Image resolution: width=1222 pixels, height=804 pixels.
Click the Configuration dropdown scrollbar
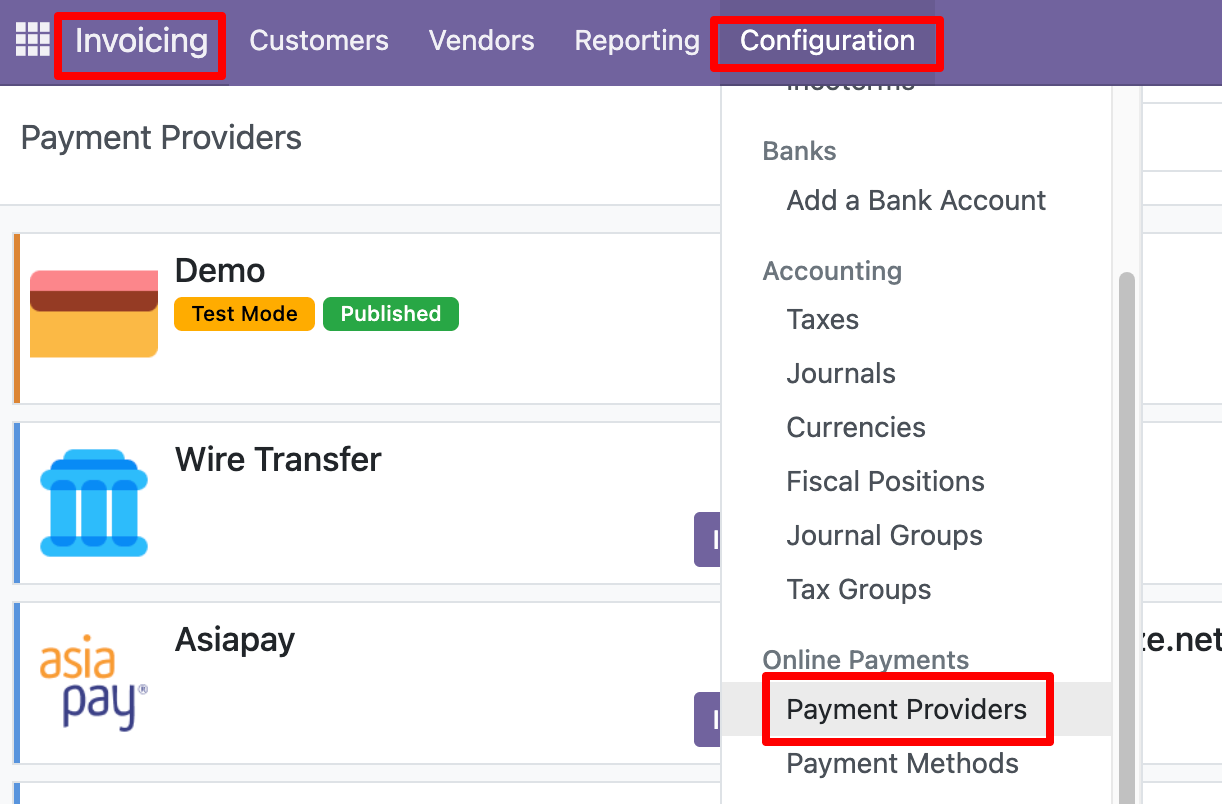pos(1127,500)
